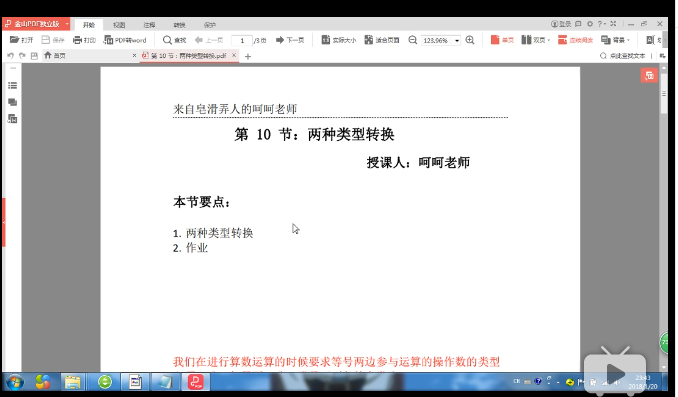Screen dimensions: 678x397
Task: Switch to the 转换 ribbon tab
Action: coord(179,25)
